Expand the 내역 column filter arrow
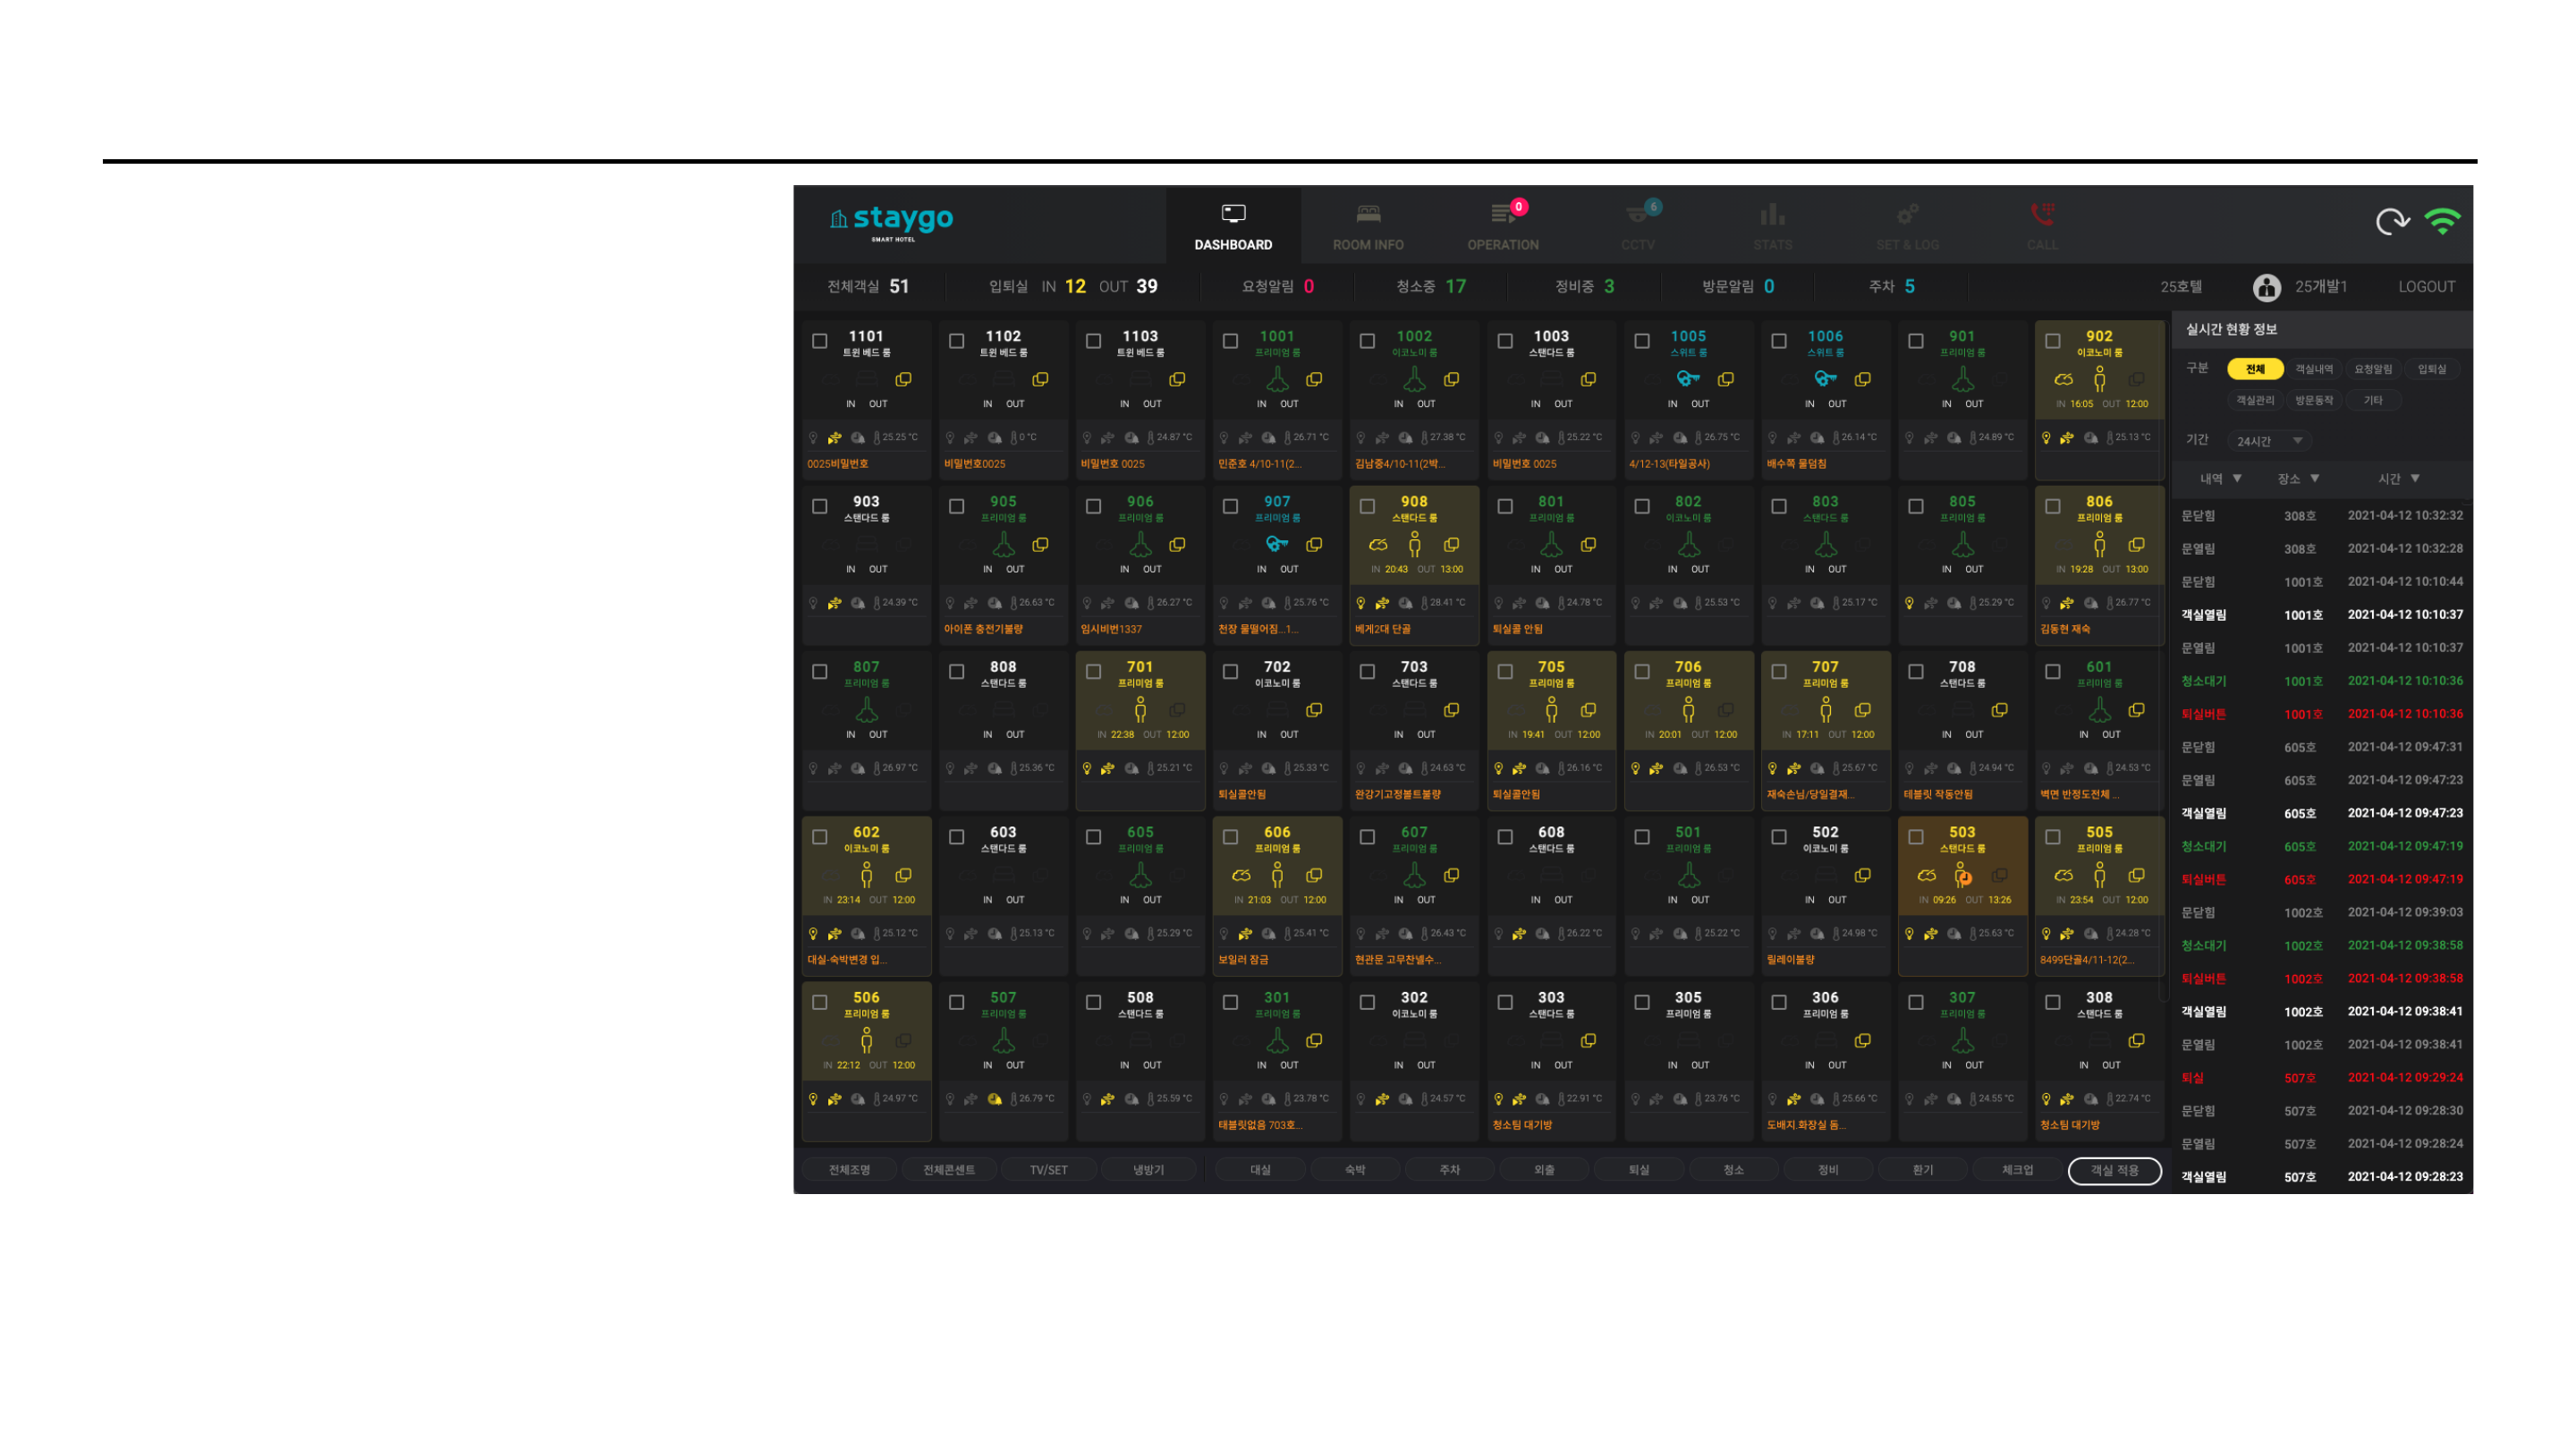 [x=2237, y=479]
